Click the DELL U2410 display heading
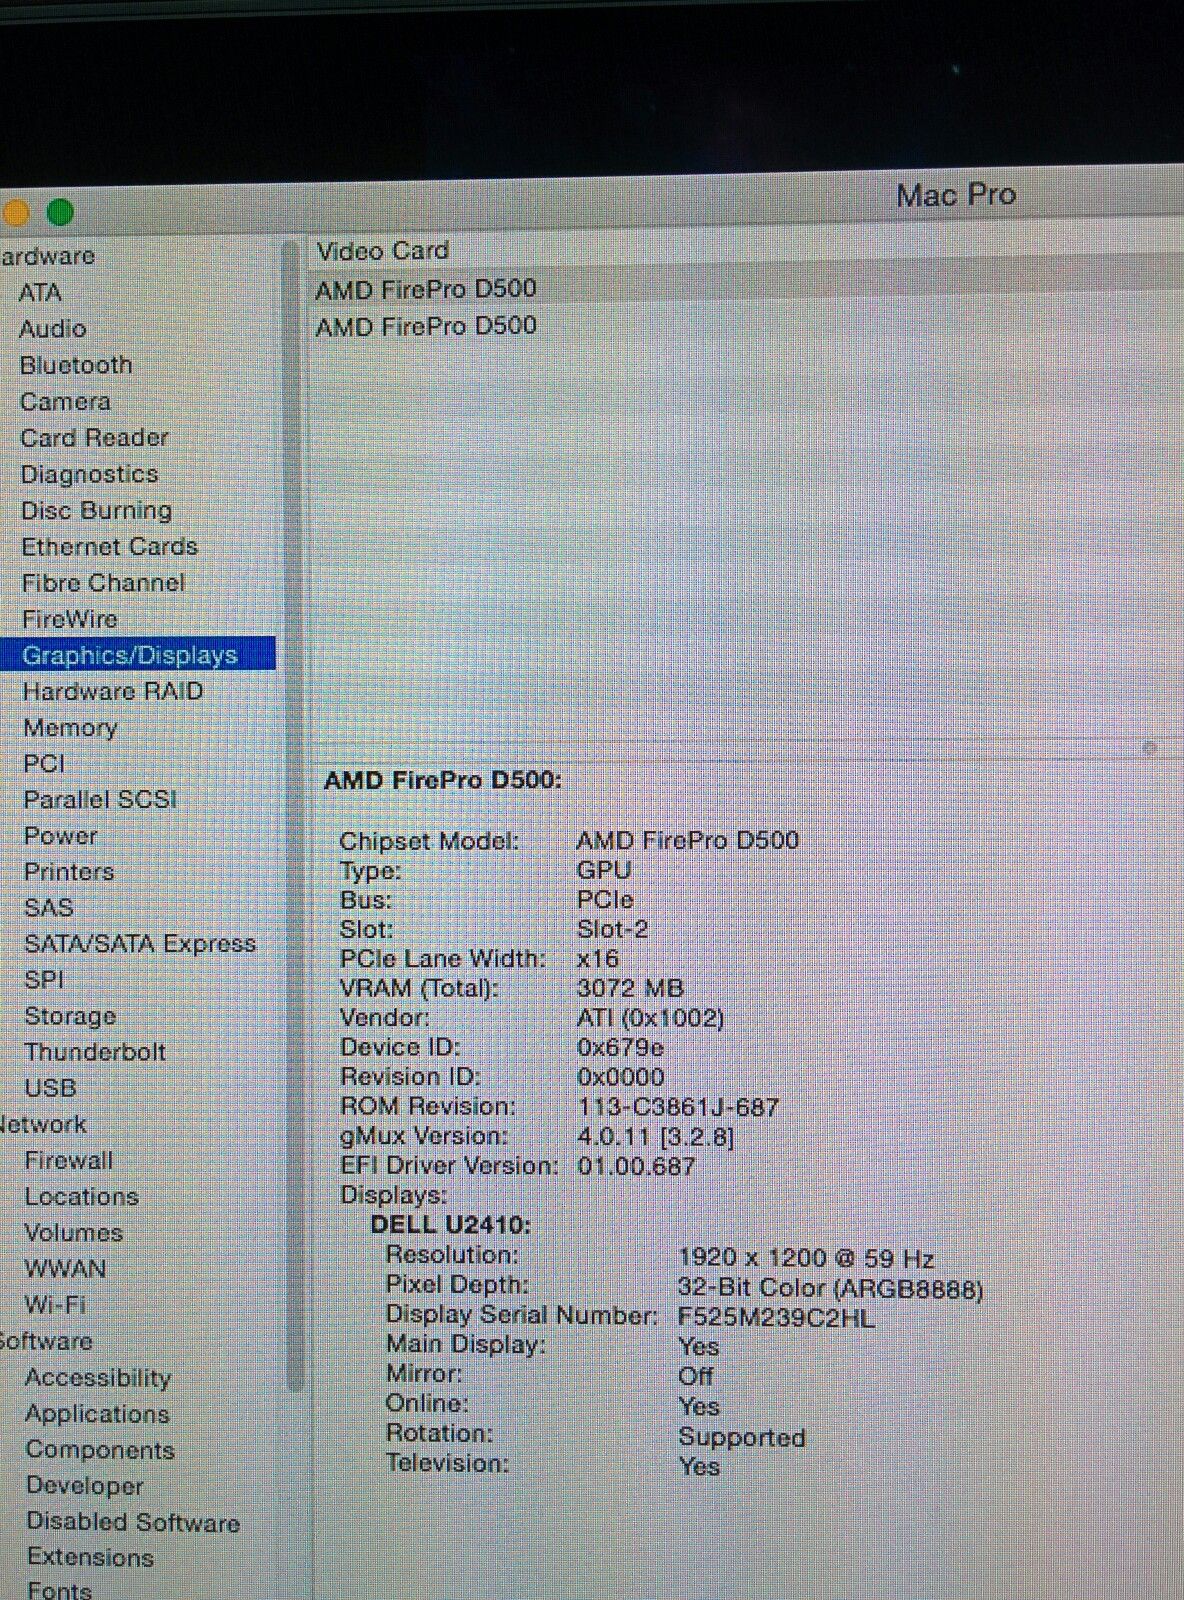Viewport: 1184px width, 1600px height. [x=451, y=1225]
